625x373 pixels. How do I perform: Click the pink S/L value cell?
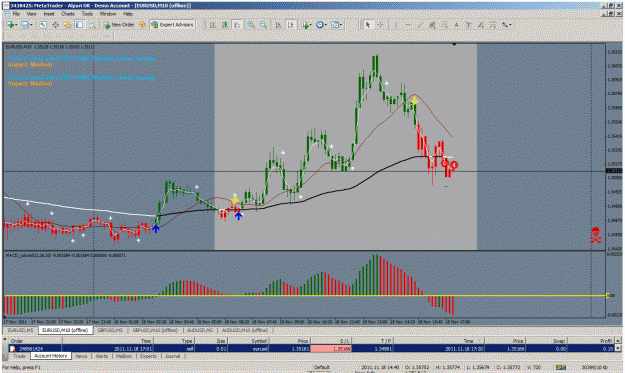pyautogui.click(x=331, y=349)
